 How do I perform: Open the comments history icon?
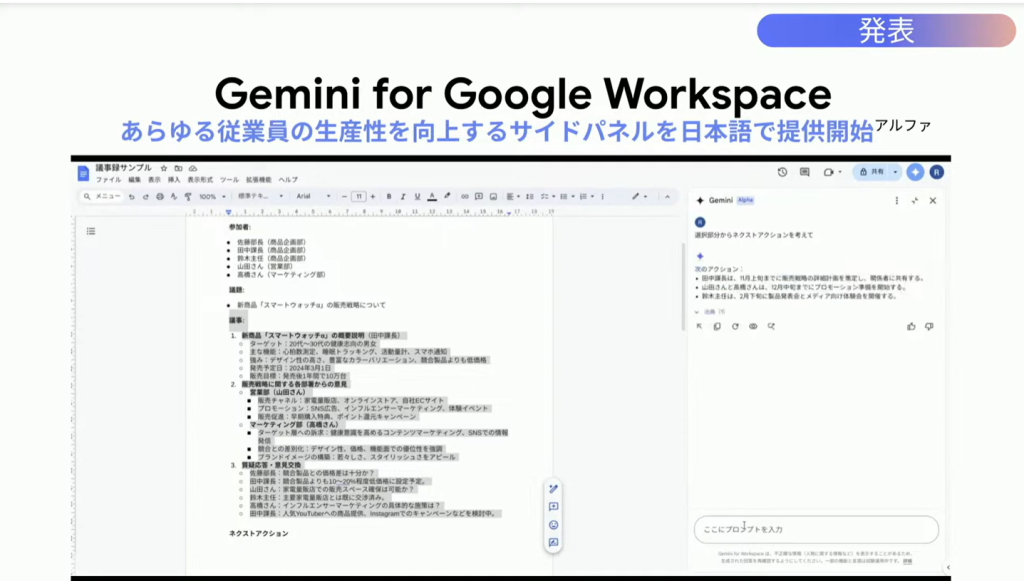(805, 172)
